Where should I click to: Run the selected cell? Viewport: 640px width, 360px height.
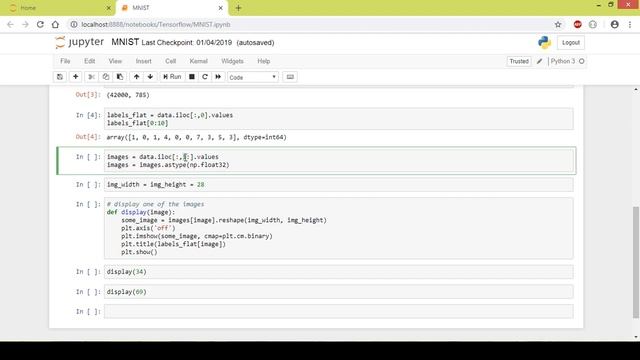click(x=172, y=77)
